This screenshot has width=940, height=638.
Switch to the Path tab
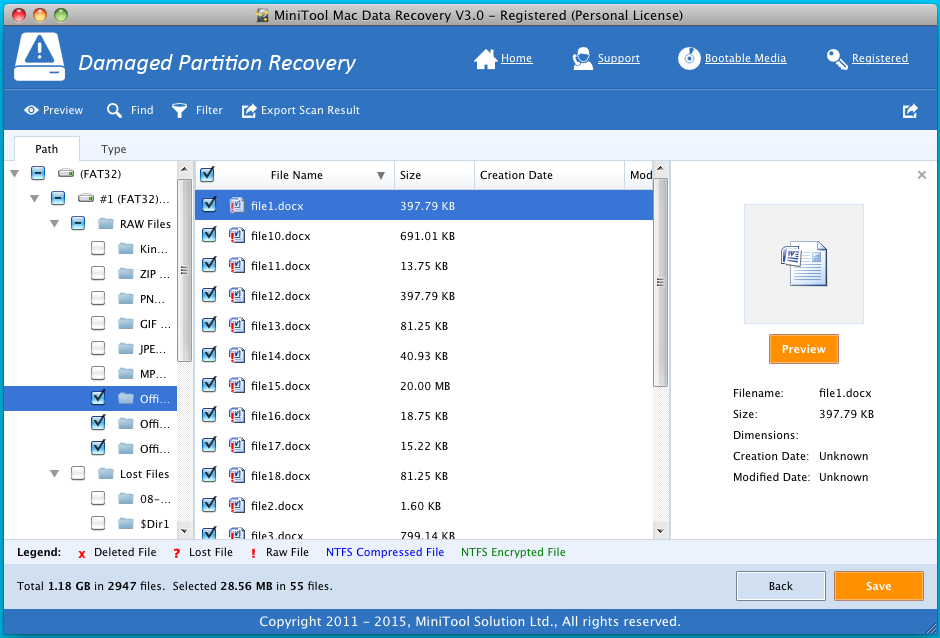[x=47, y=149]
